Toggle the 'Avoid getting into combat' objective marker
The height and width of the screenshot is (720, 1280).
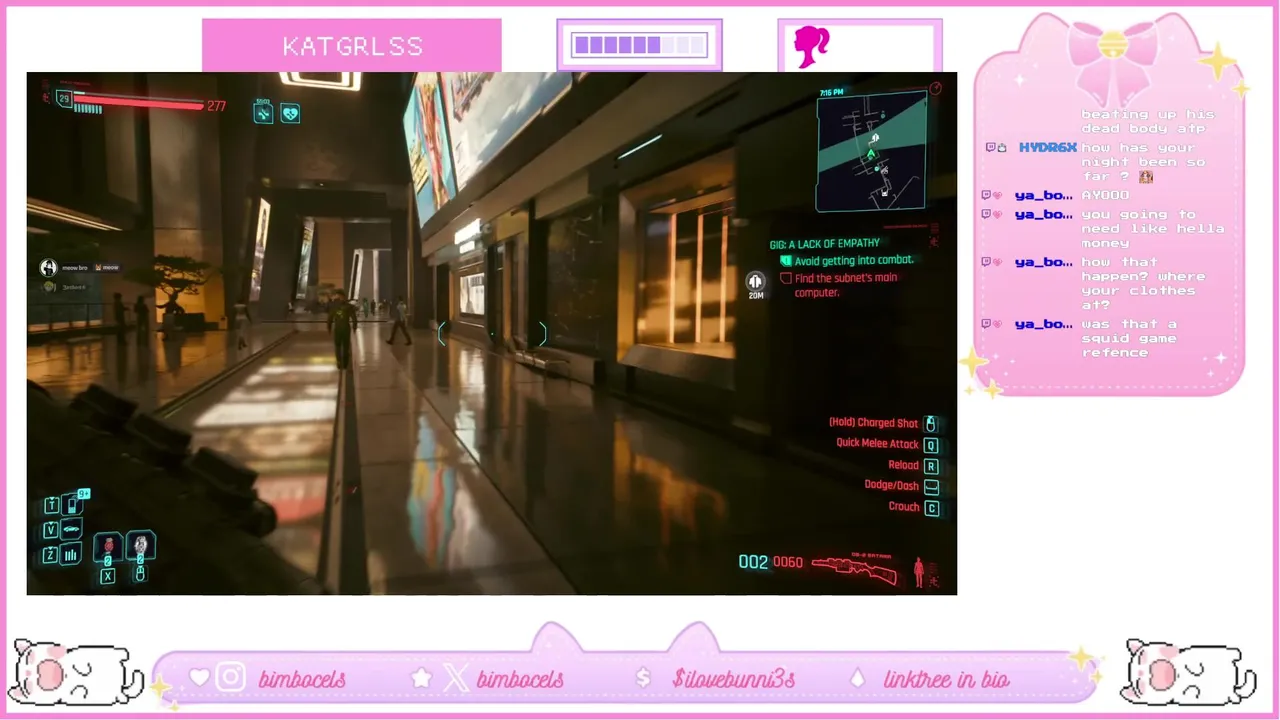[x=785, y=260]
